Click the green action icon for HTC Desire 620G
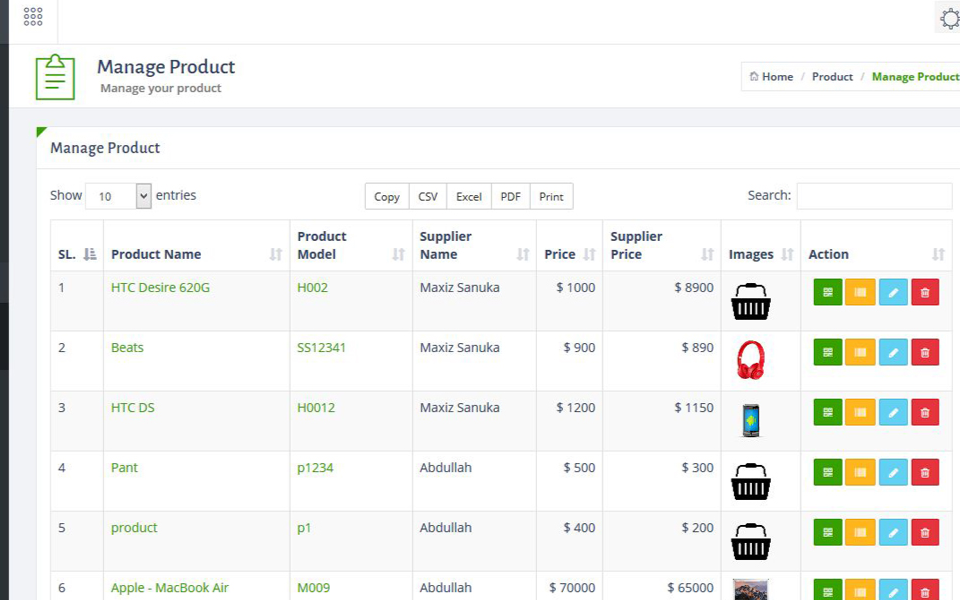This screenshot has width=960, height=600. tap(828, 292)
